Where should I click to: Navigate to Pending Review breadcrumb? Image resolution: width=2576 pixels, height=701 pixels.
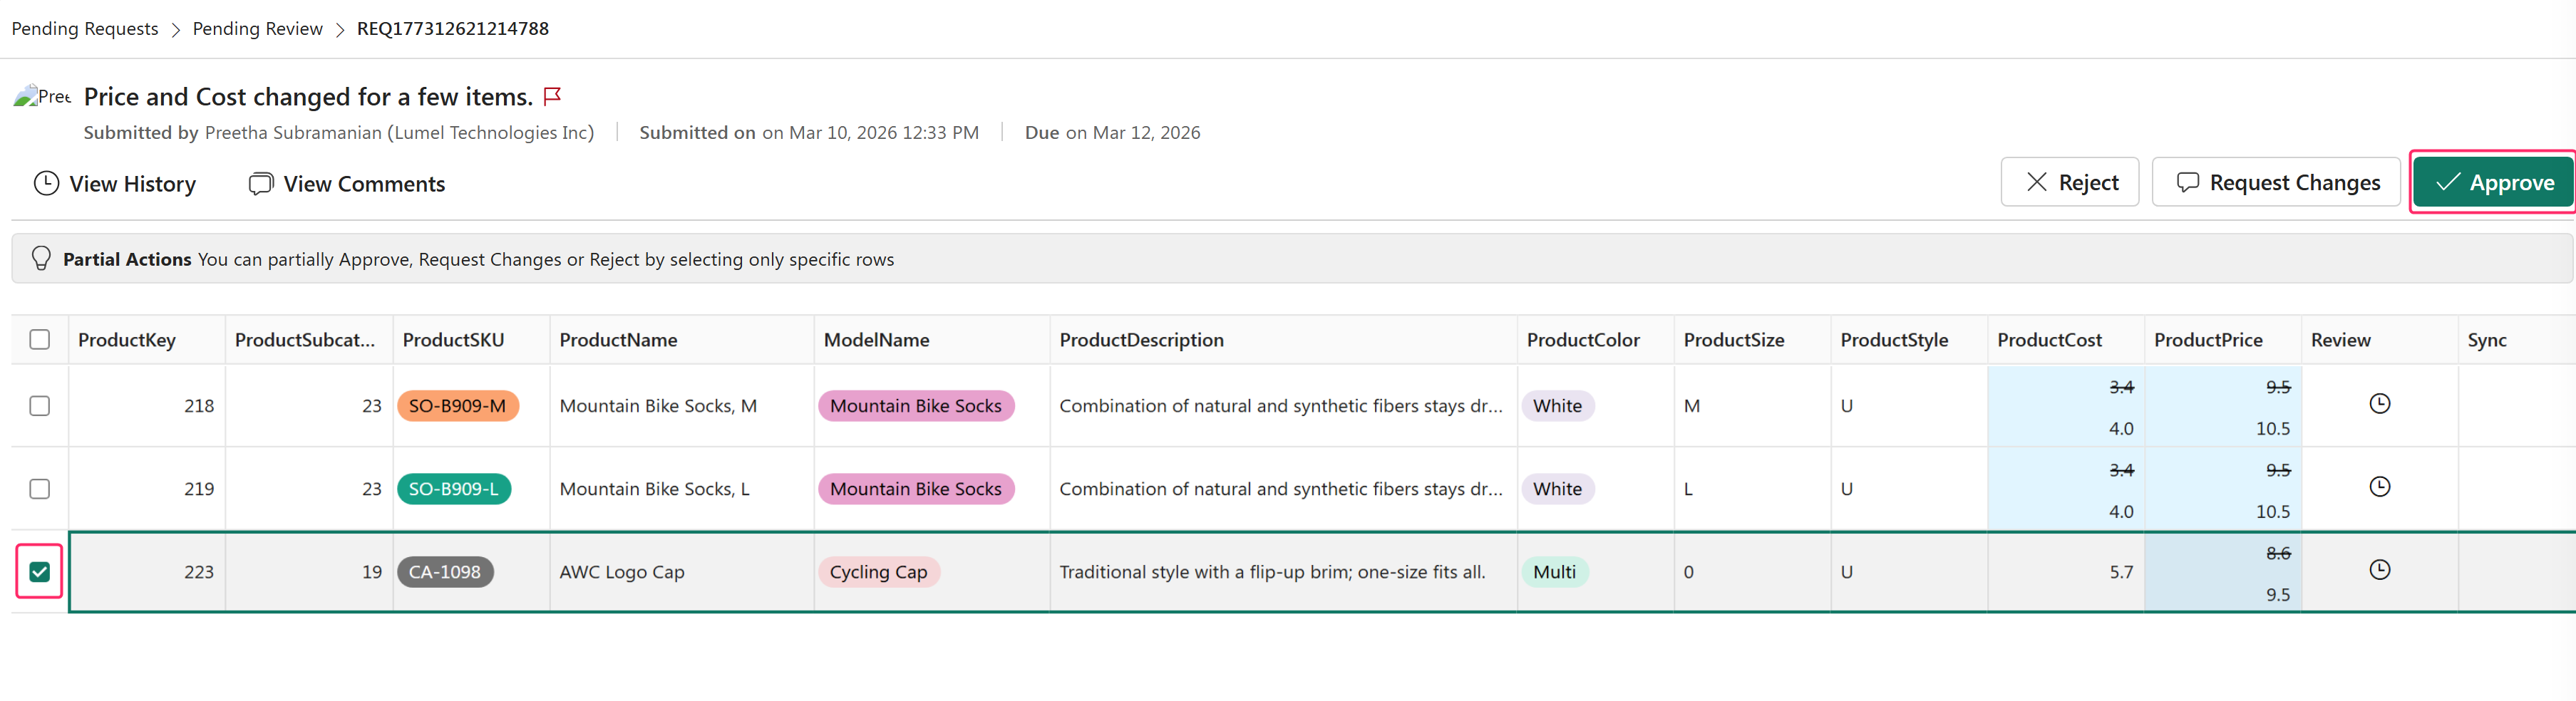click(x=257, y=29)
